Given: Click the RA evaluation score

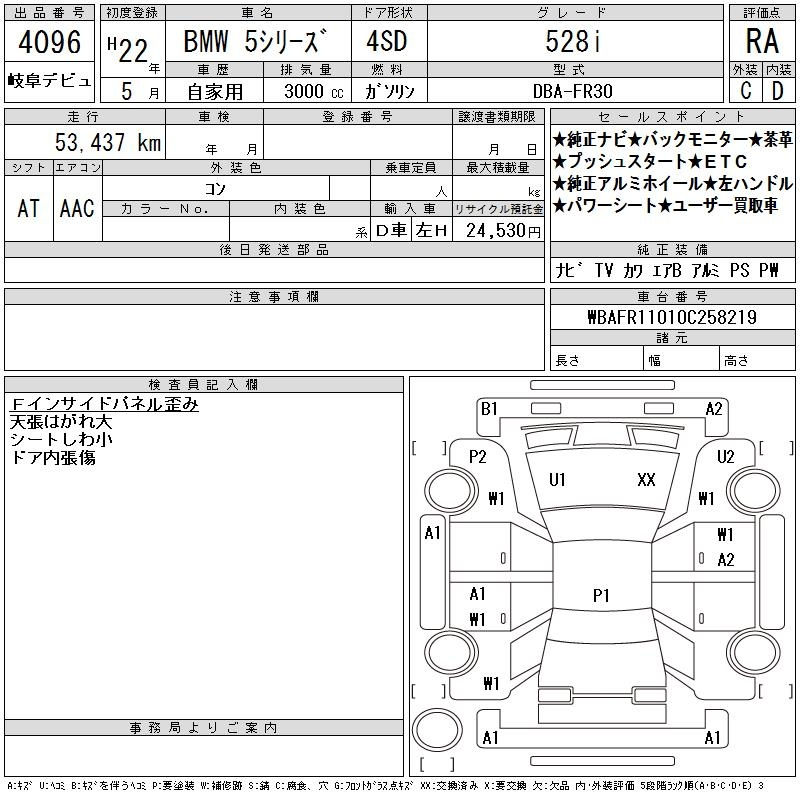Looking at the screenshot, I should (x=762, y=43).
